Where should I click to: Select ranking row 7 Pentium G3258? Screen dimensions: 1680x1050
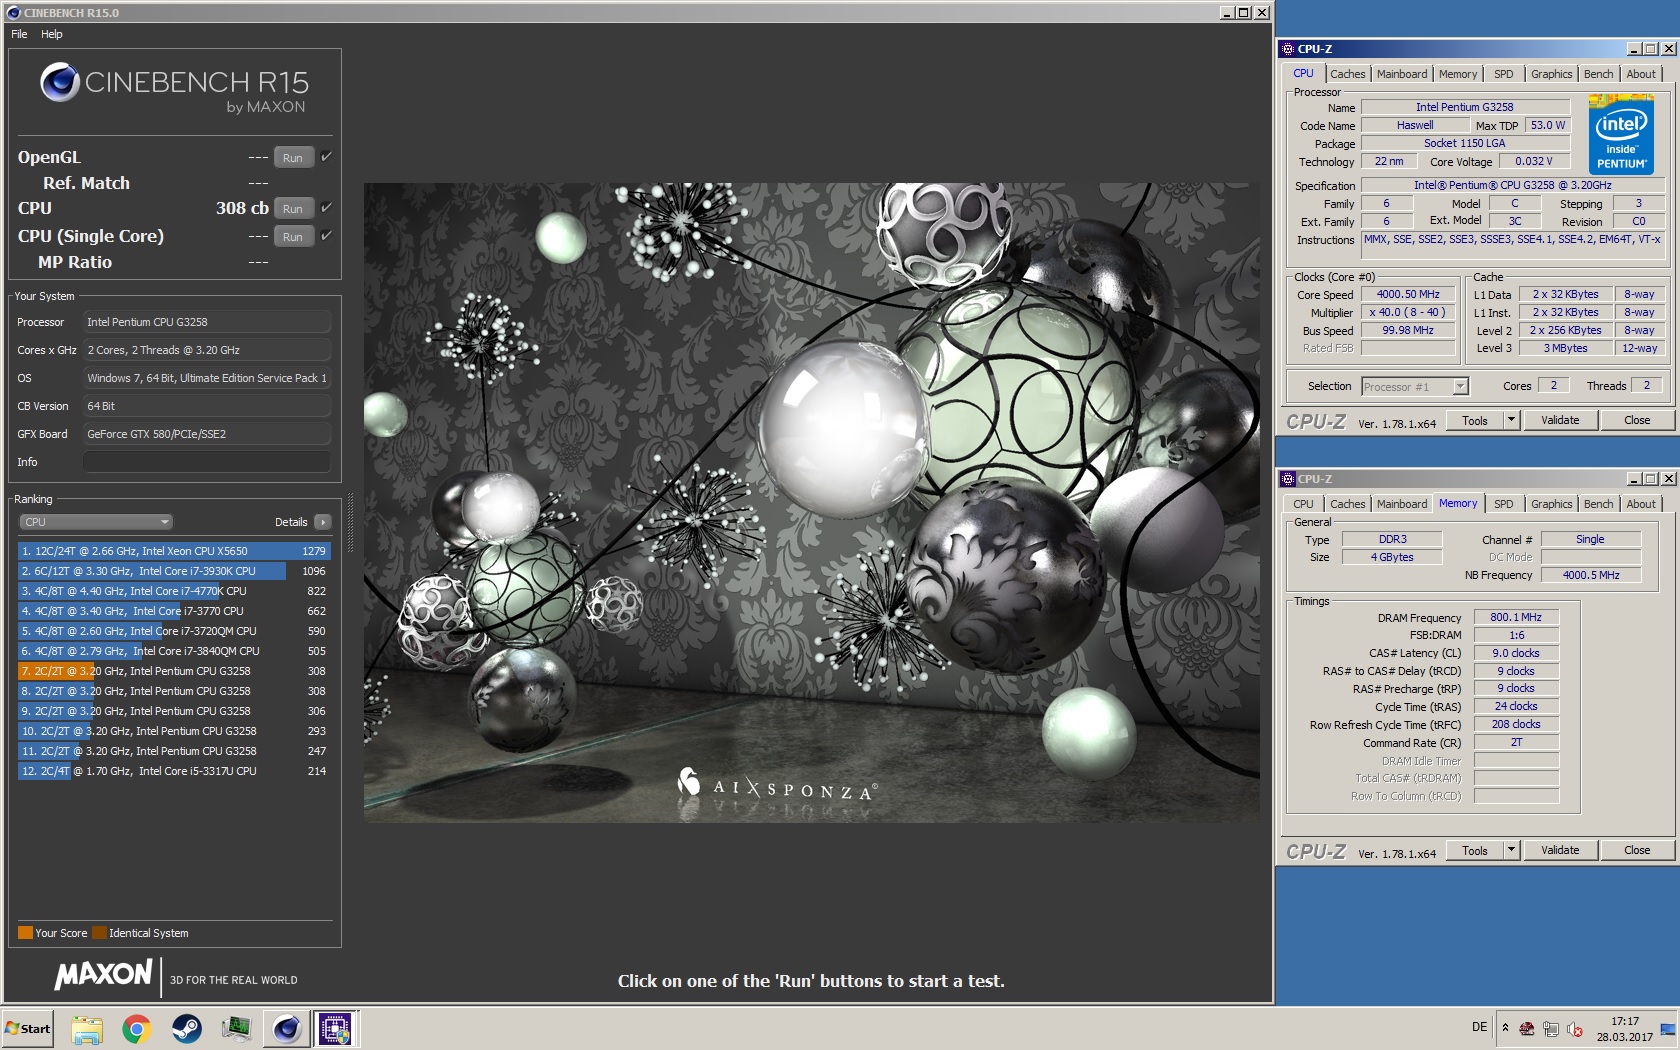pos(174,671)
